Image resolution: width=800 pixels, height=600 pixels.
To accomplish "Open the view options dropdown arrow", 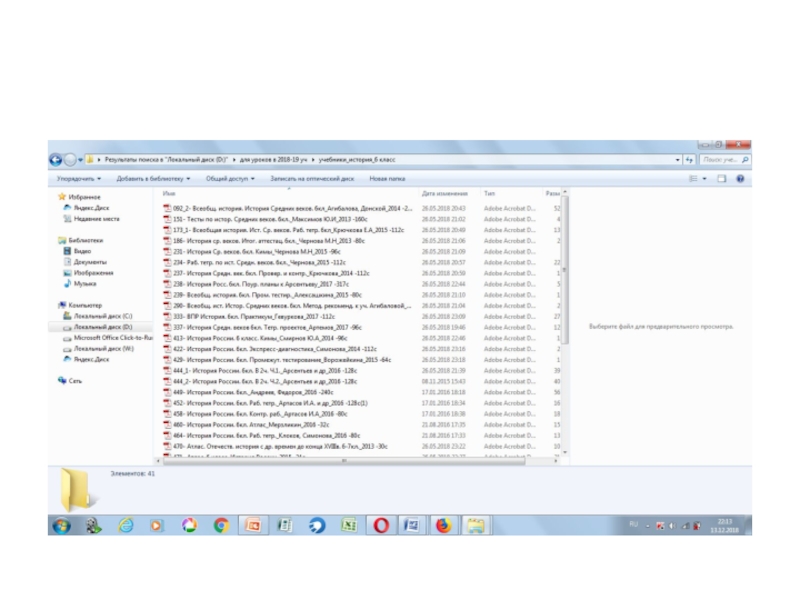I will point(705,179).
